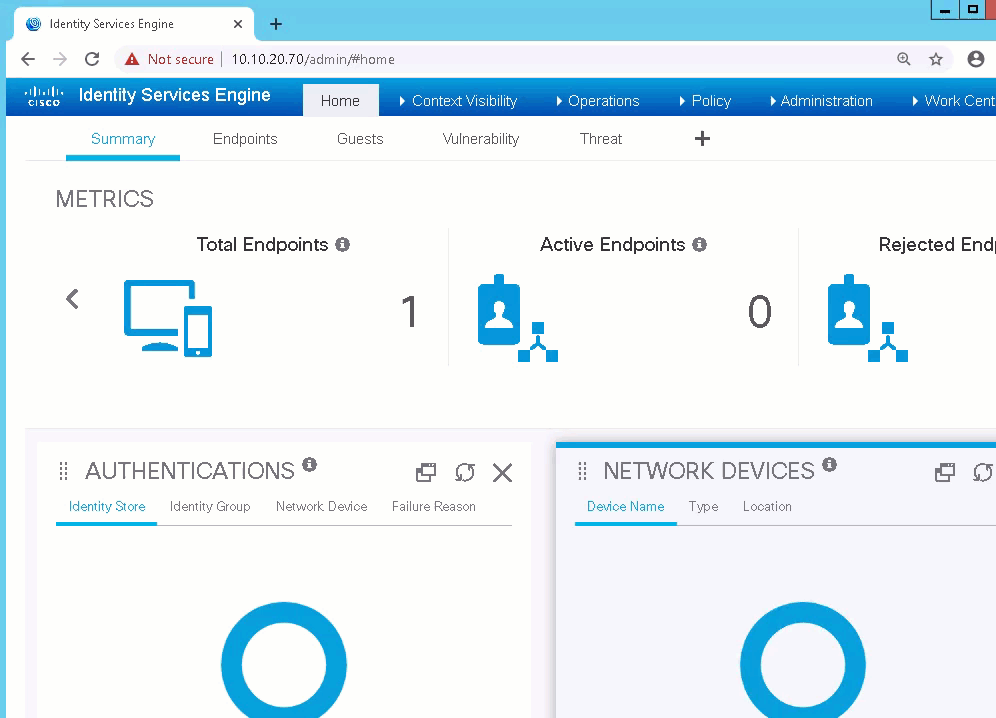Select Identity Store tab in Authentications
This screenshot has height=718, width=996.
107,506
